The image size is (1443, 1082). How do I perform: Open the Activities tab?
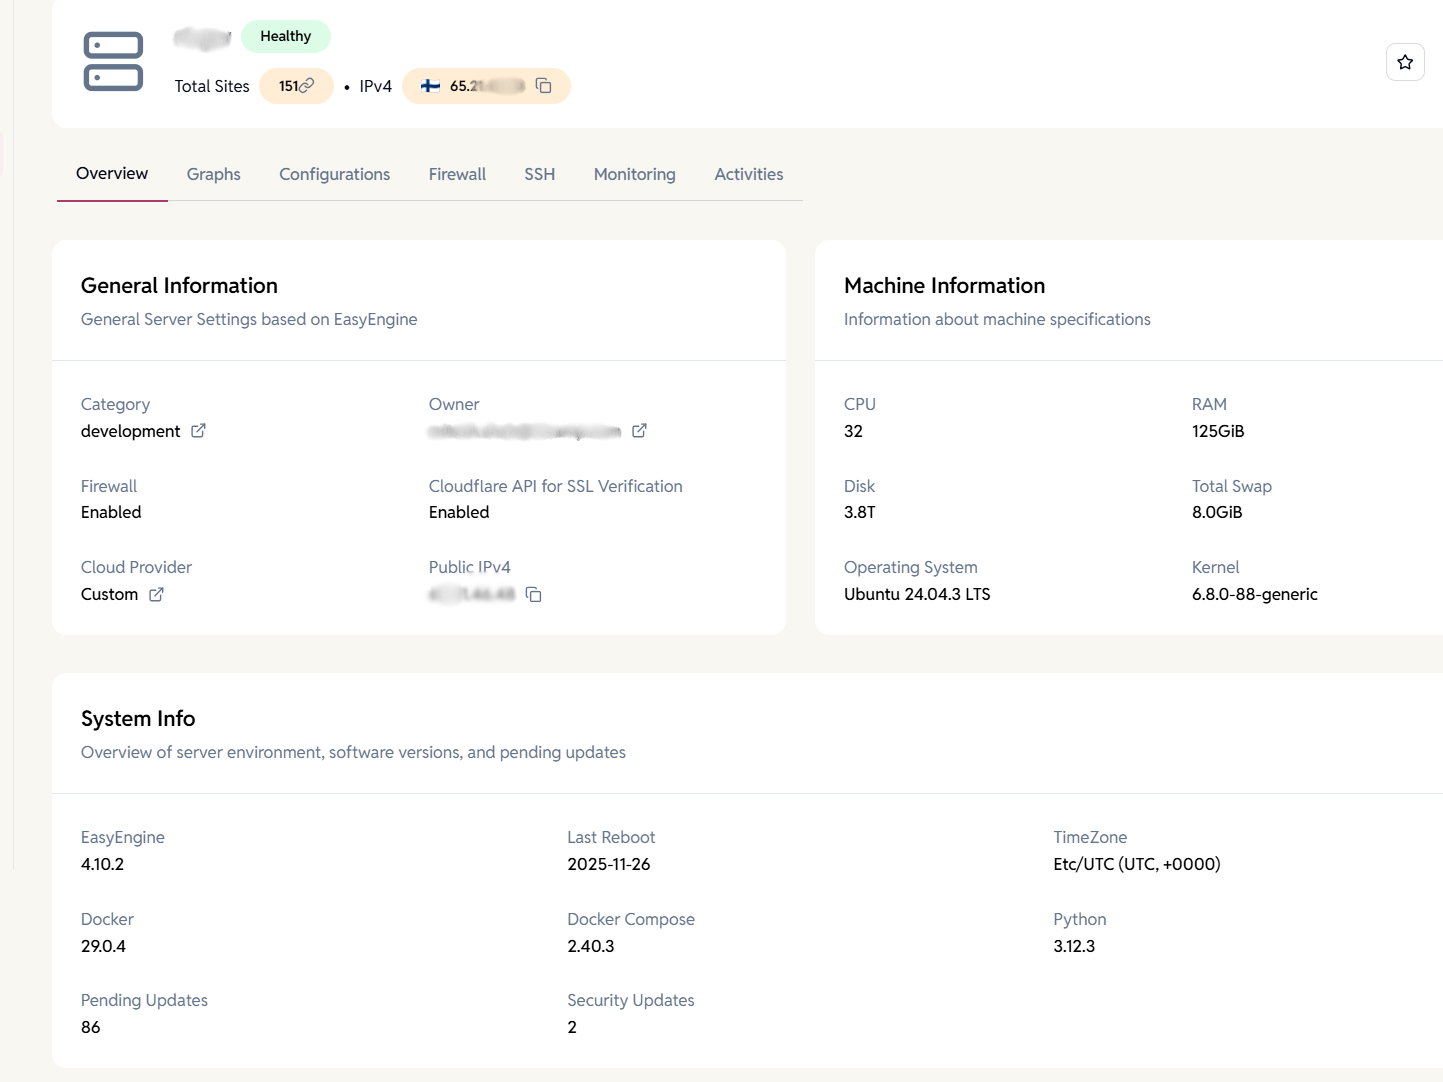tap(748, 174)
